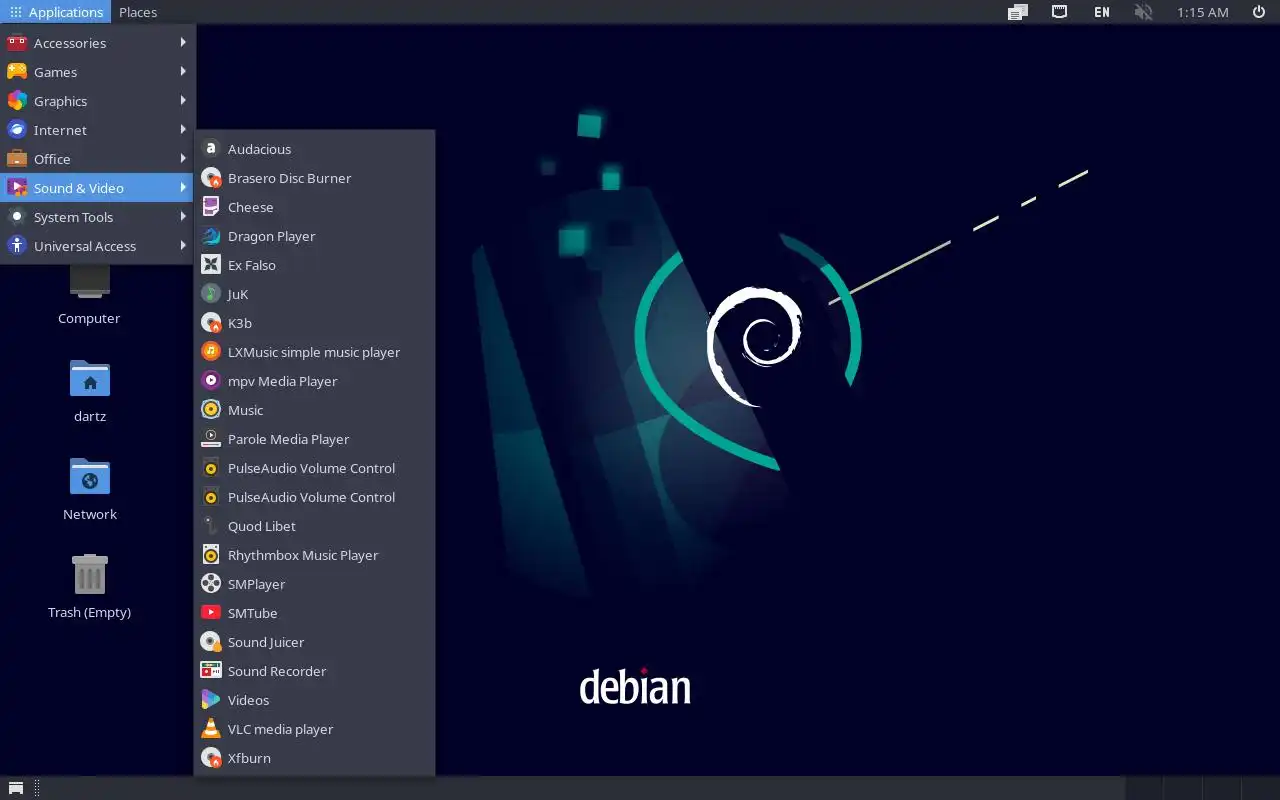Expand the Games submenu arrow

(x=183, y=72)
